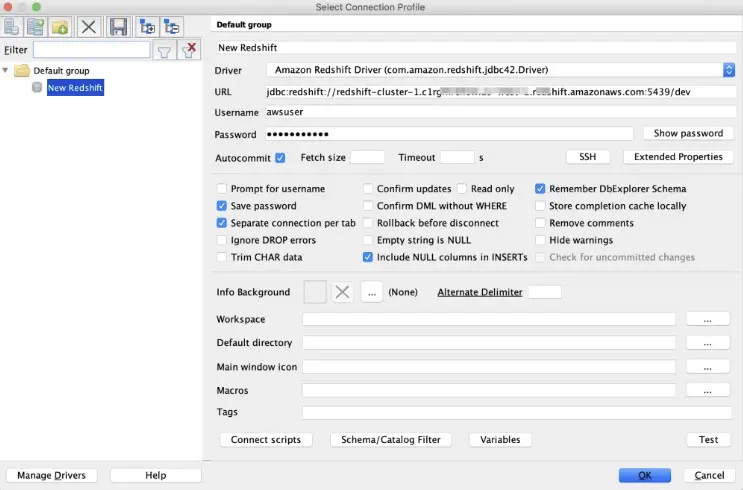Click the Username field awsuser
The height and width of the screenshot is (490, 743).
click(x=500, y=112)
